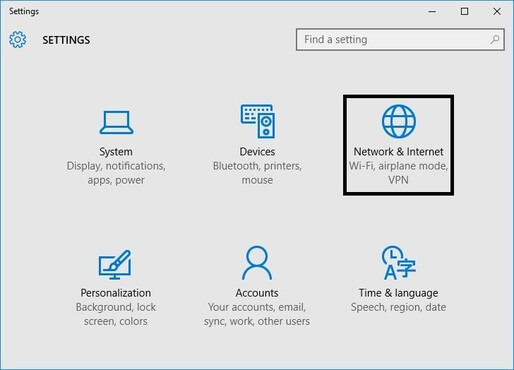Screen dimensions: 514x370
Task: Open the Time & language clock icon
Action: coord(398,263)
